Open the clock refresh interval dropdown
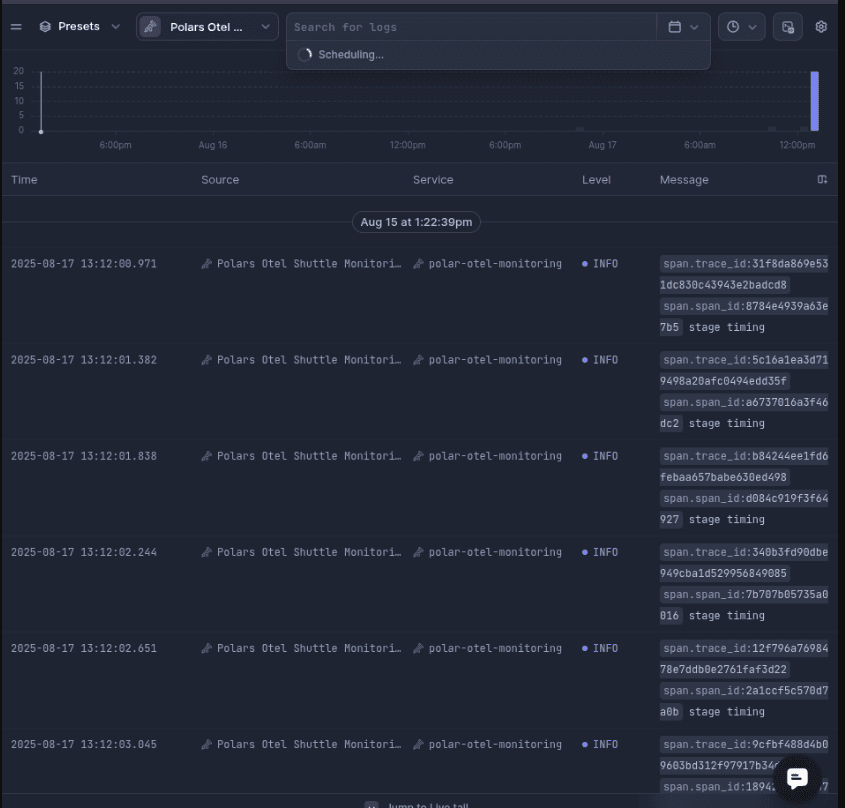Screen dimensions: 845x808 click(x=741, y=27)
